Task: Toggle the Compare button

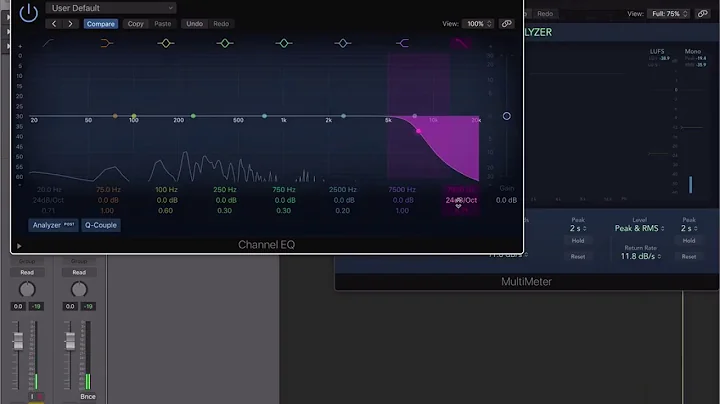Action: pos(101,24)
